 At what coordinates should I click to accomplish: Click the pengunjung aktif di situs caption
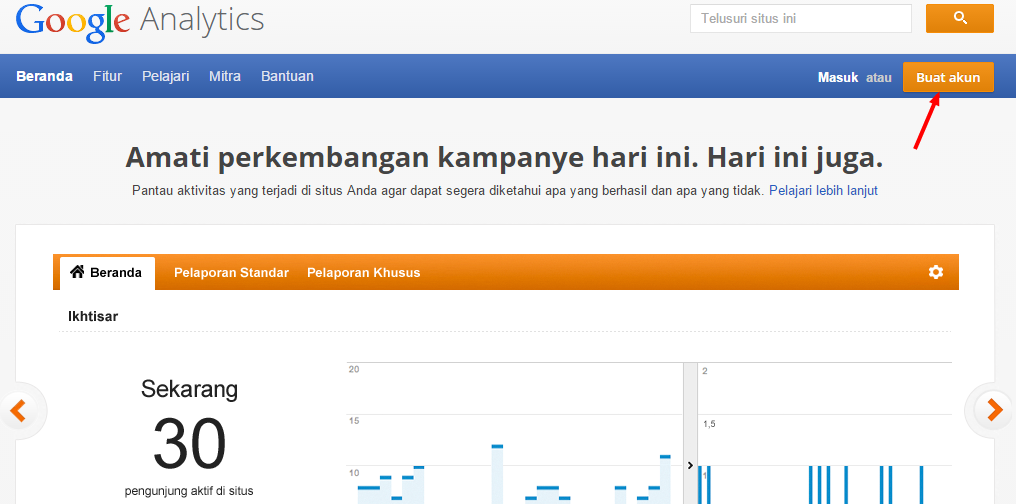coord(189,491)
